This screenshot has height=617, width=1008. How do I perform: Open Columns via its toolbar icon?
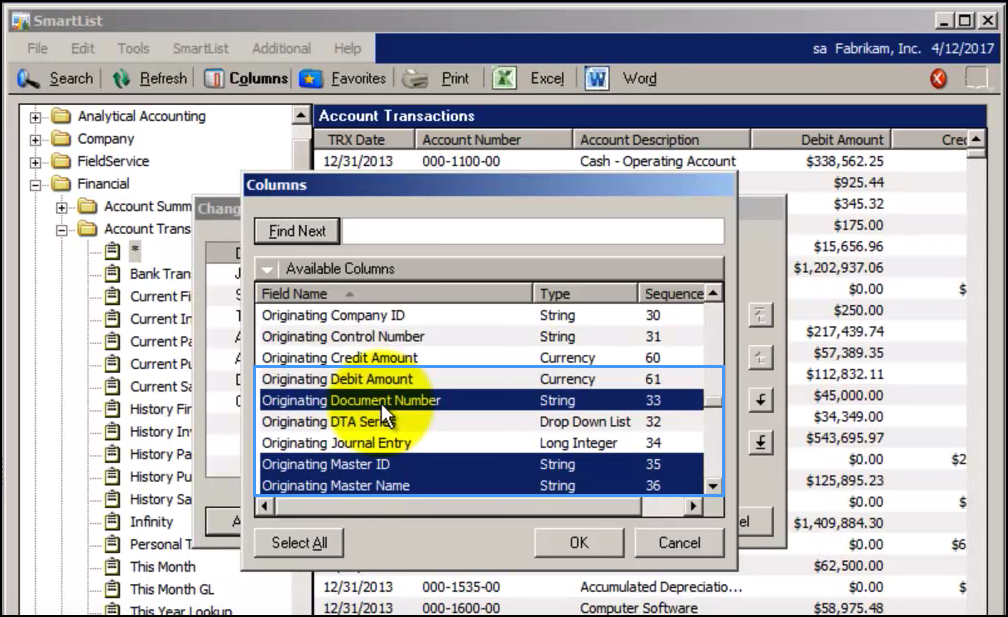click(x=213, y=78)
